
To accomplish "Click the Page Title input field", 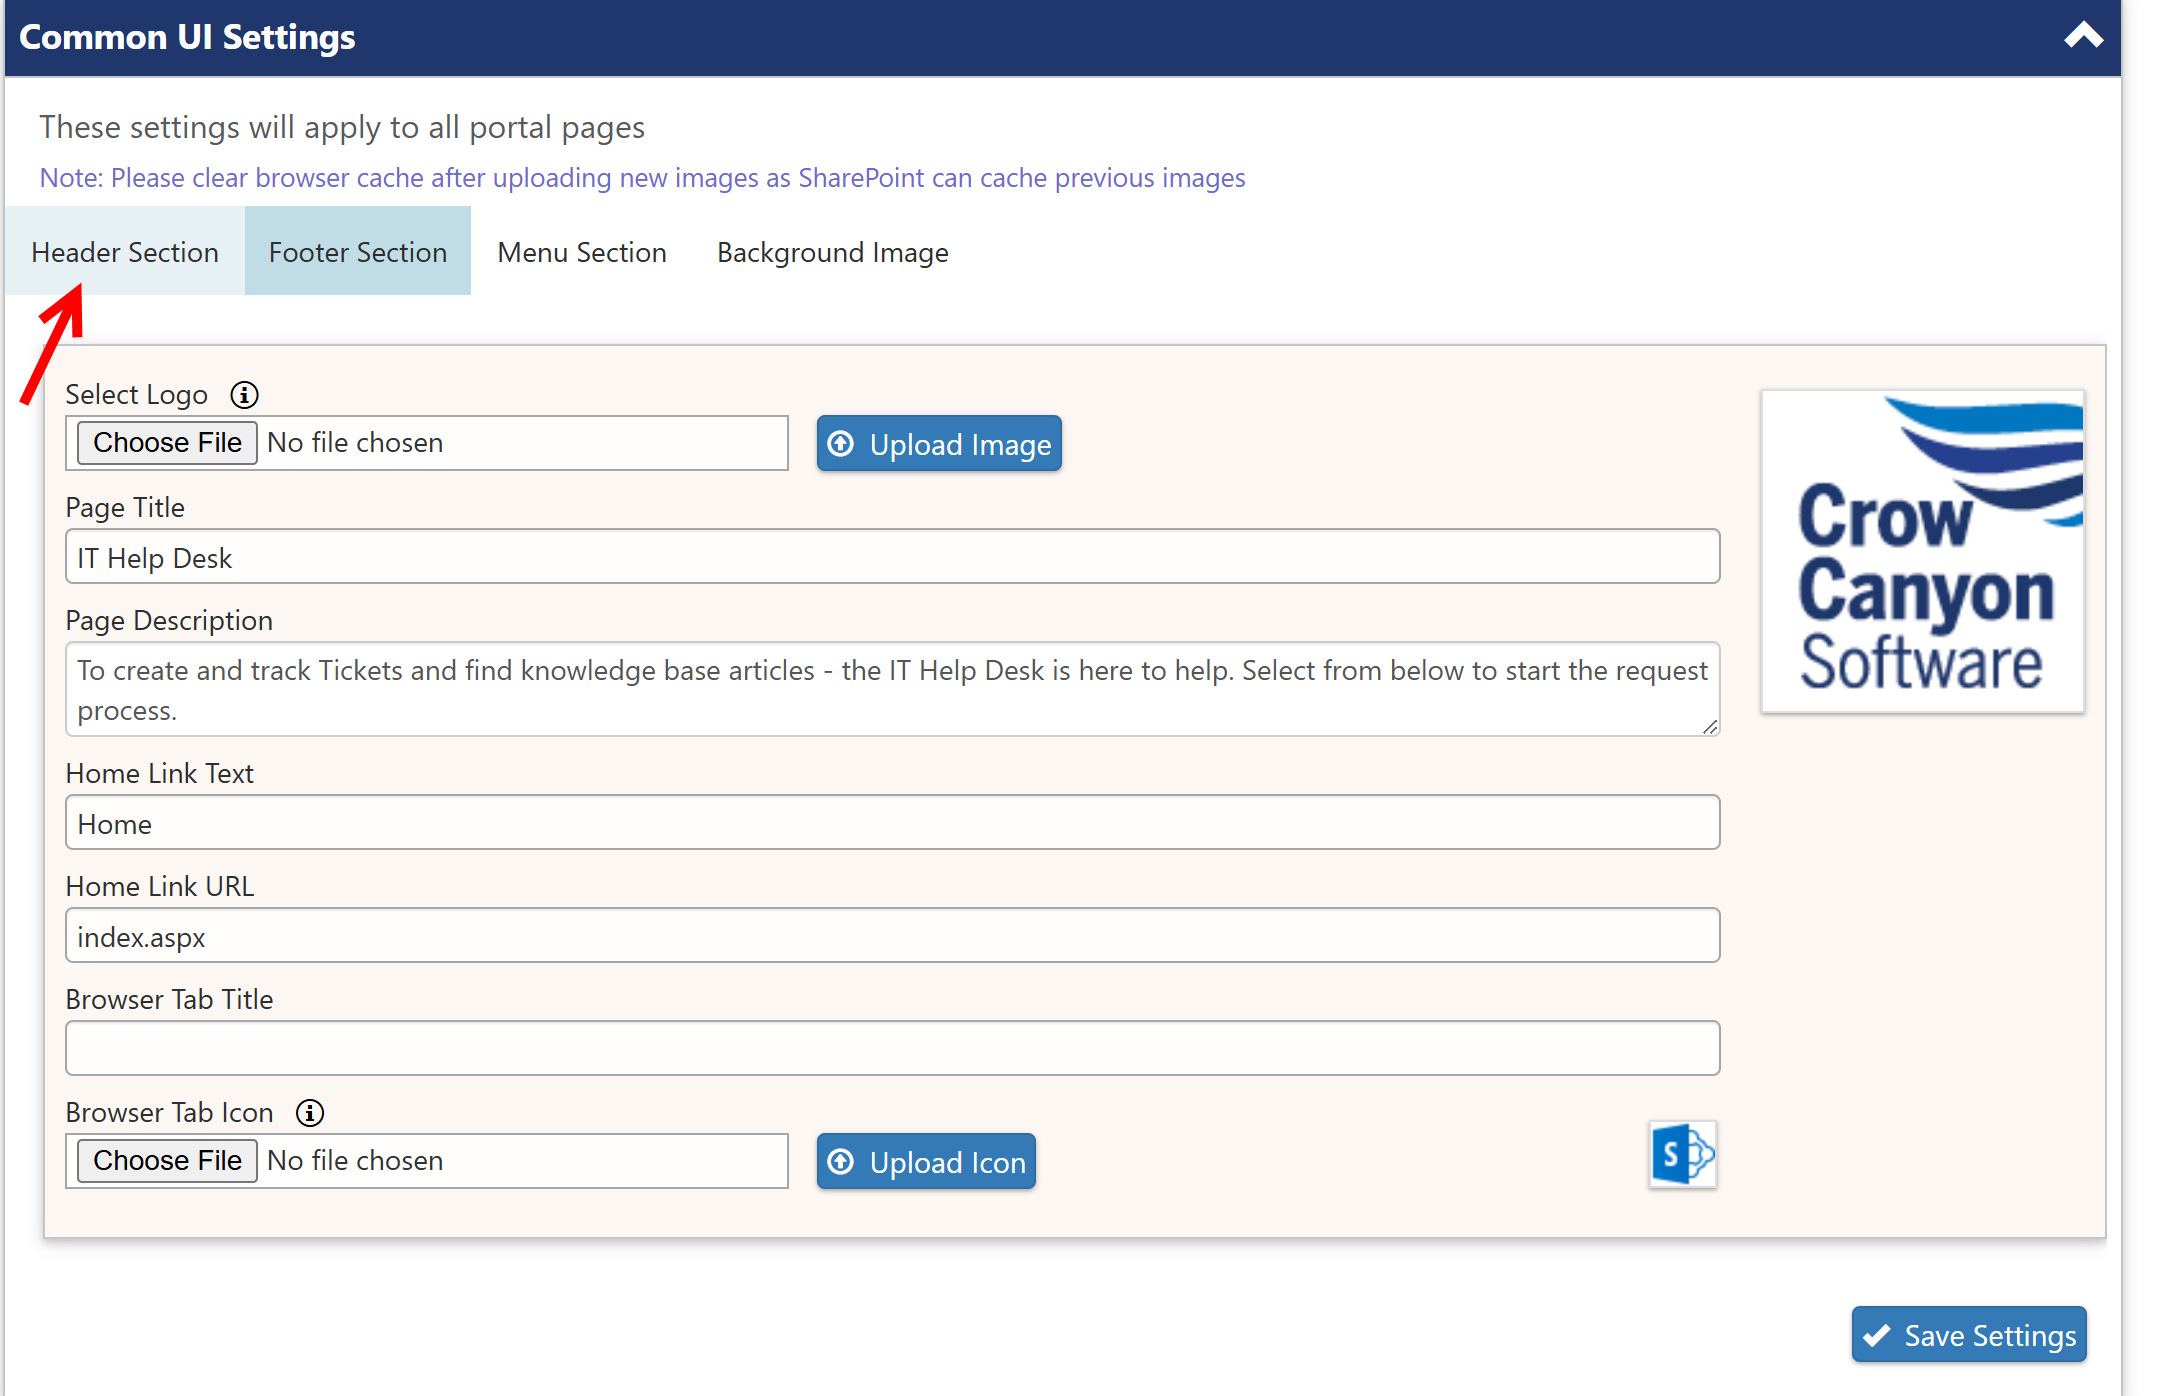I will pos(895,558).
